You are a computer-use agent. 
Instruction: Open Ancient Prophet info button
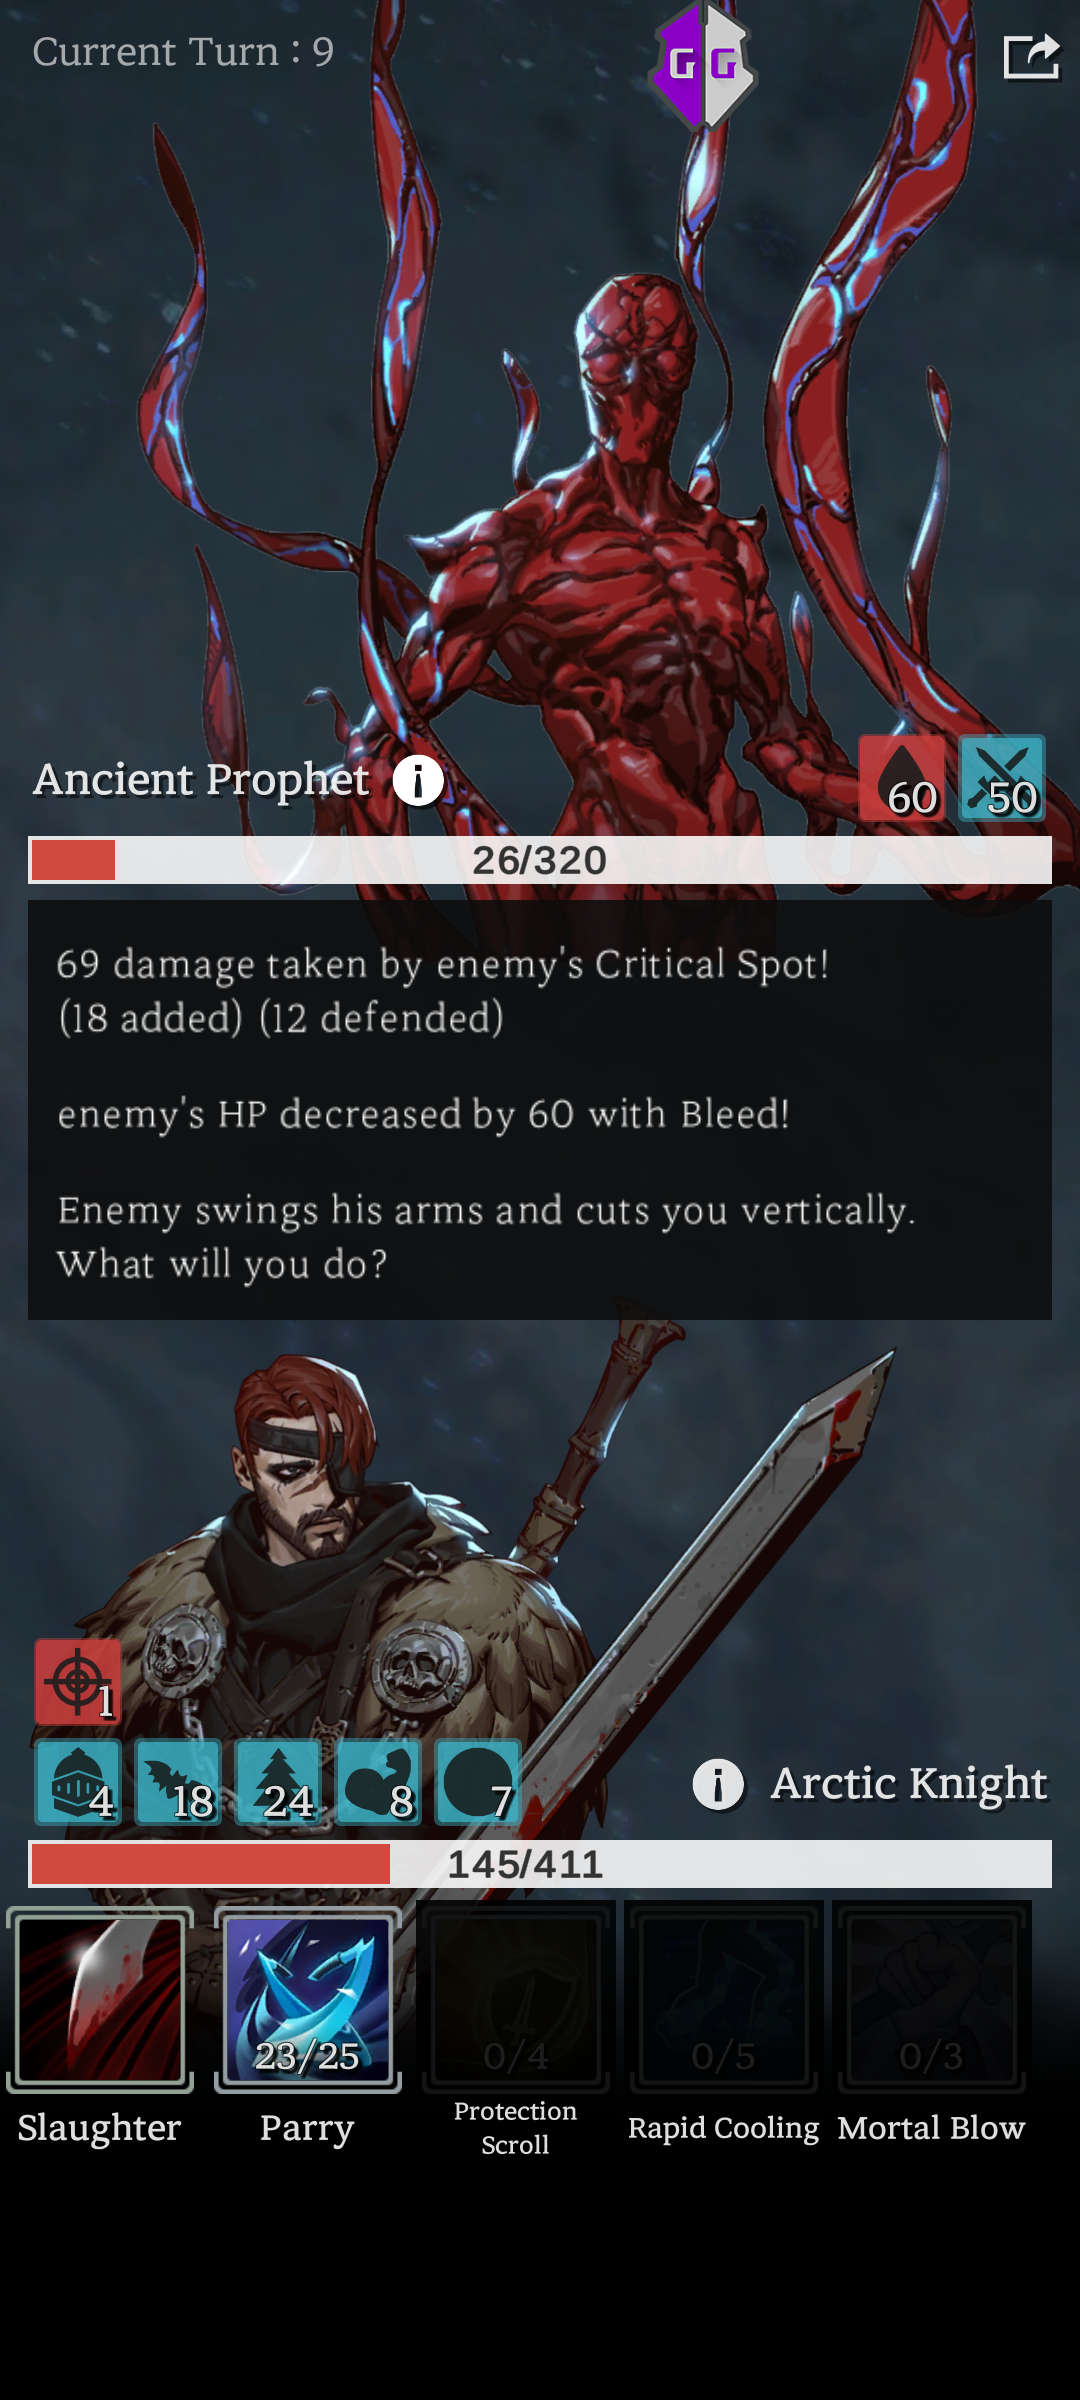(x=418, y=780)
